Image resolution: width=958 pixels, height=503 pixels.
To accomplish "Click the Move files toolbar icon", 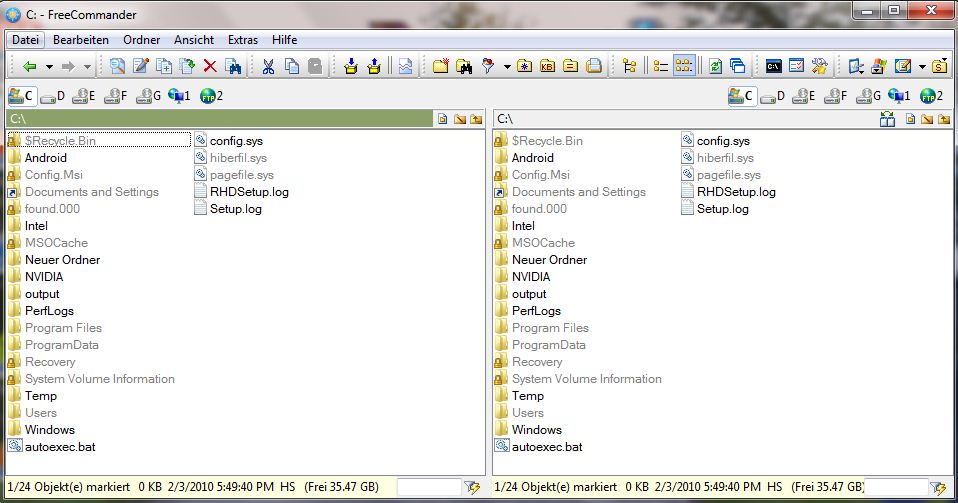I will click(x=187, y=66).
